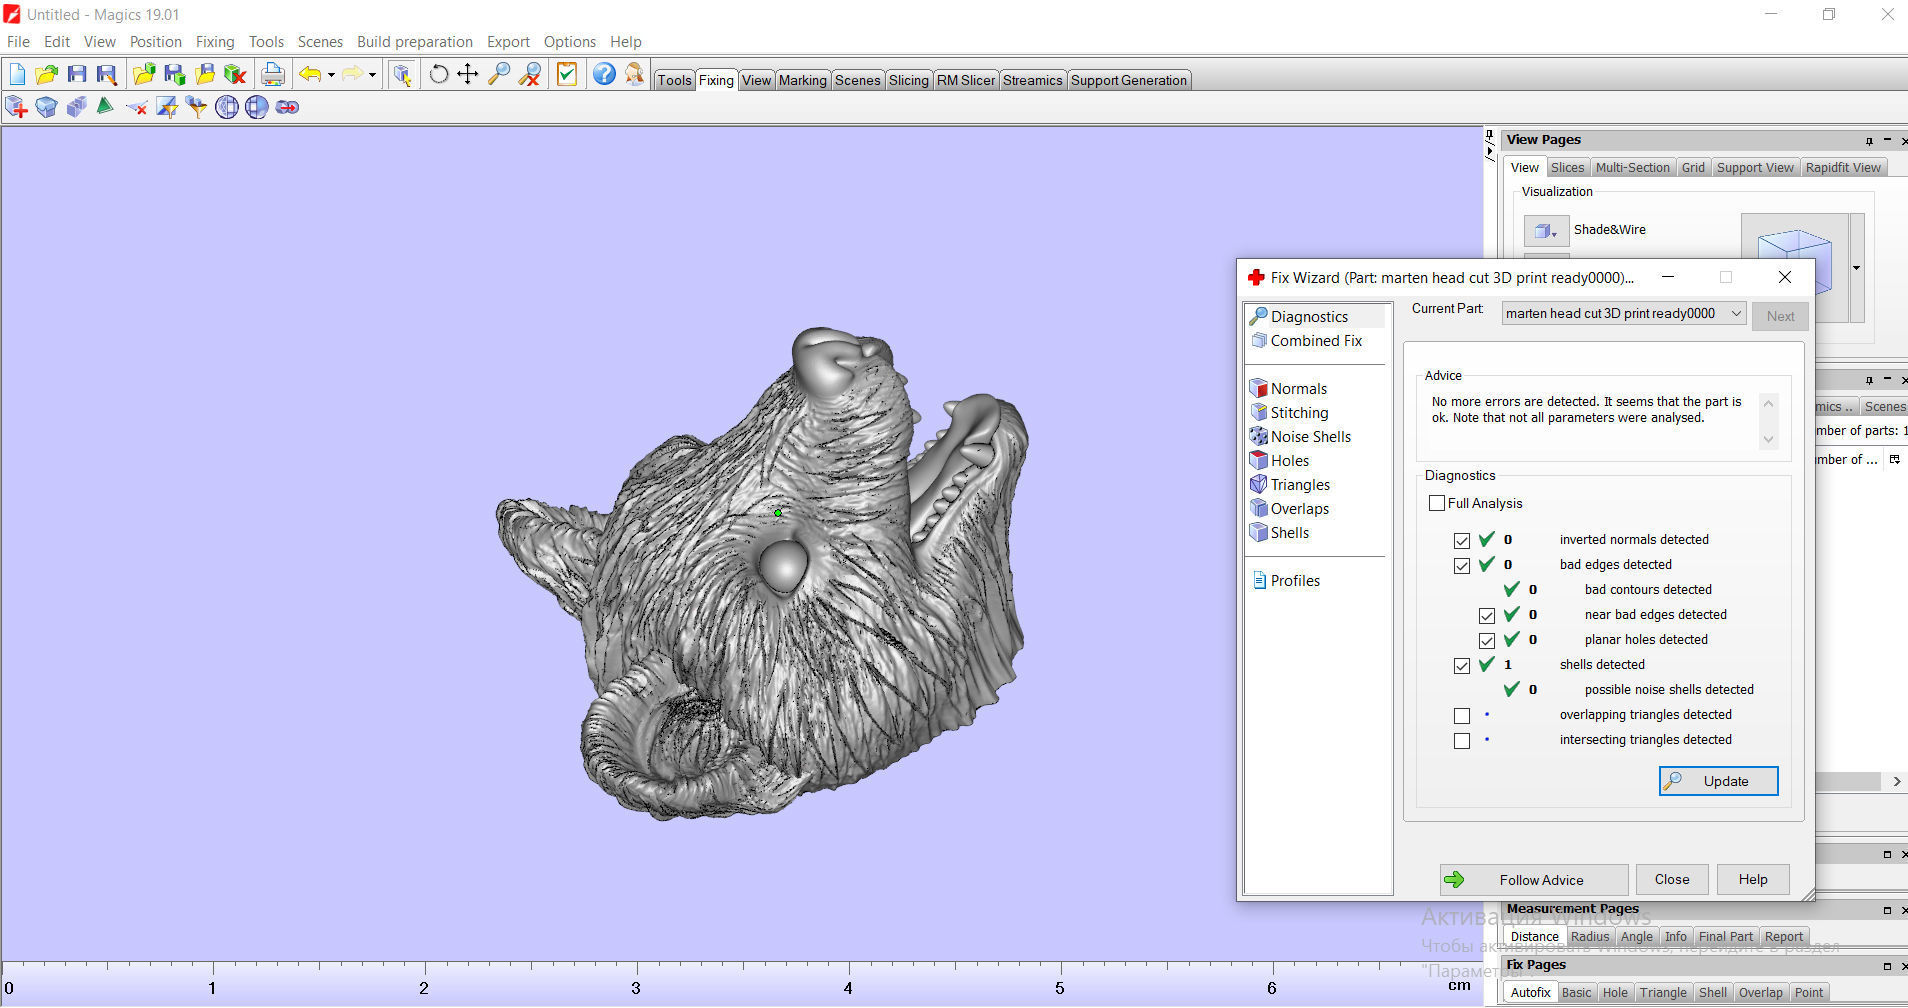Create a new scene with the blank page icon
1908x1008 pixels.
17,74
